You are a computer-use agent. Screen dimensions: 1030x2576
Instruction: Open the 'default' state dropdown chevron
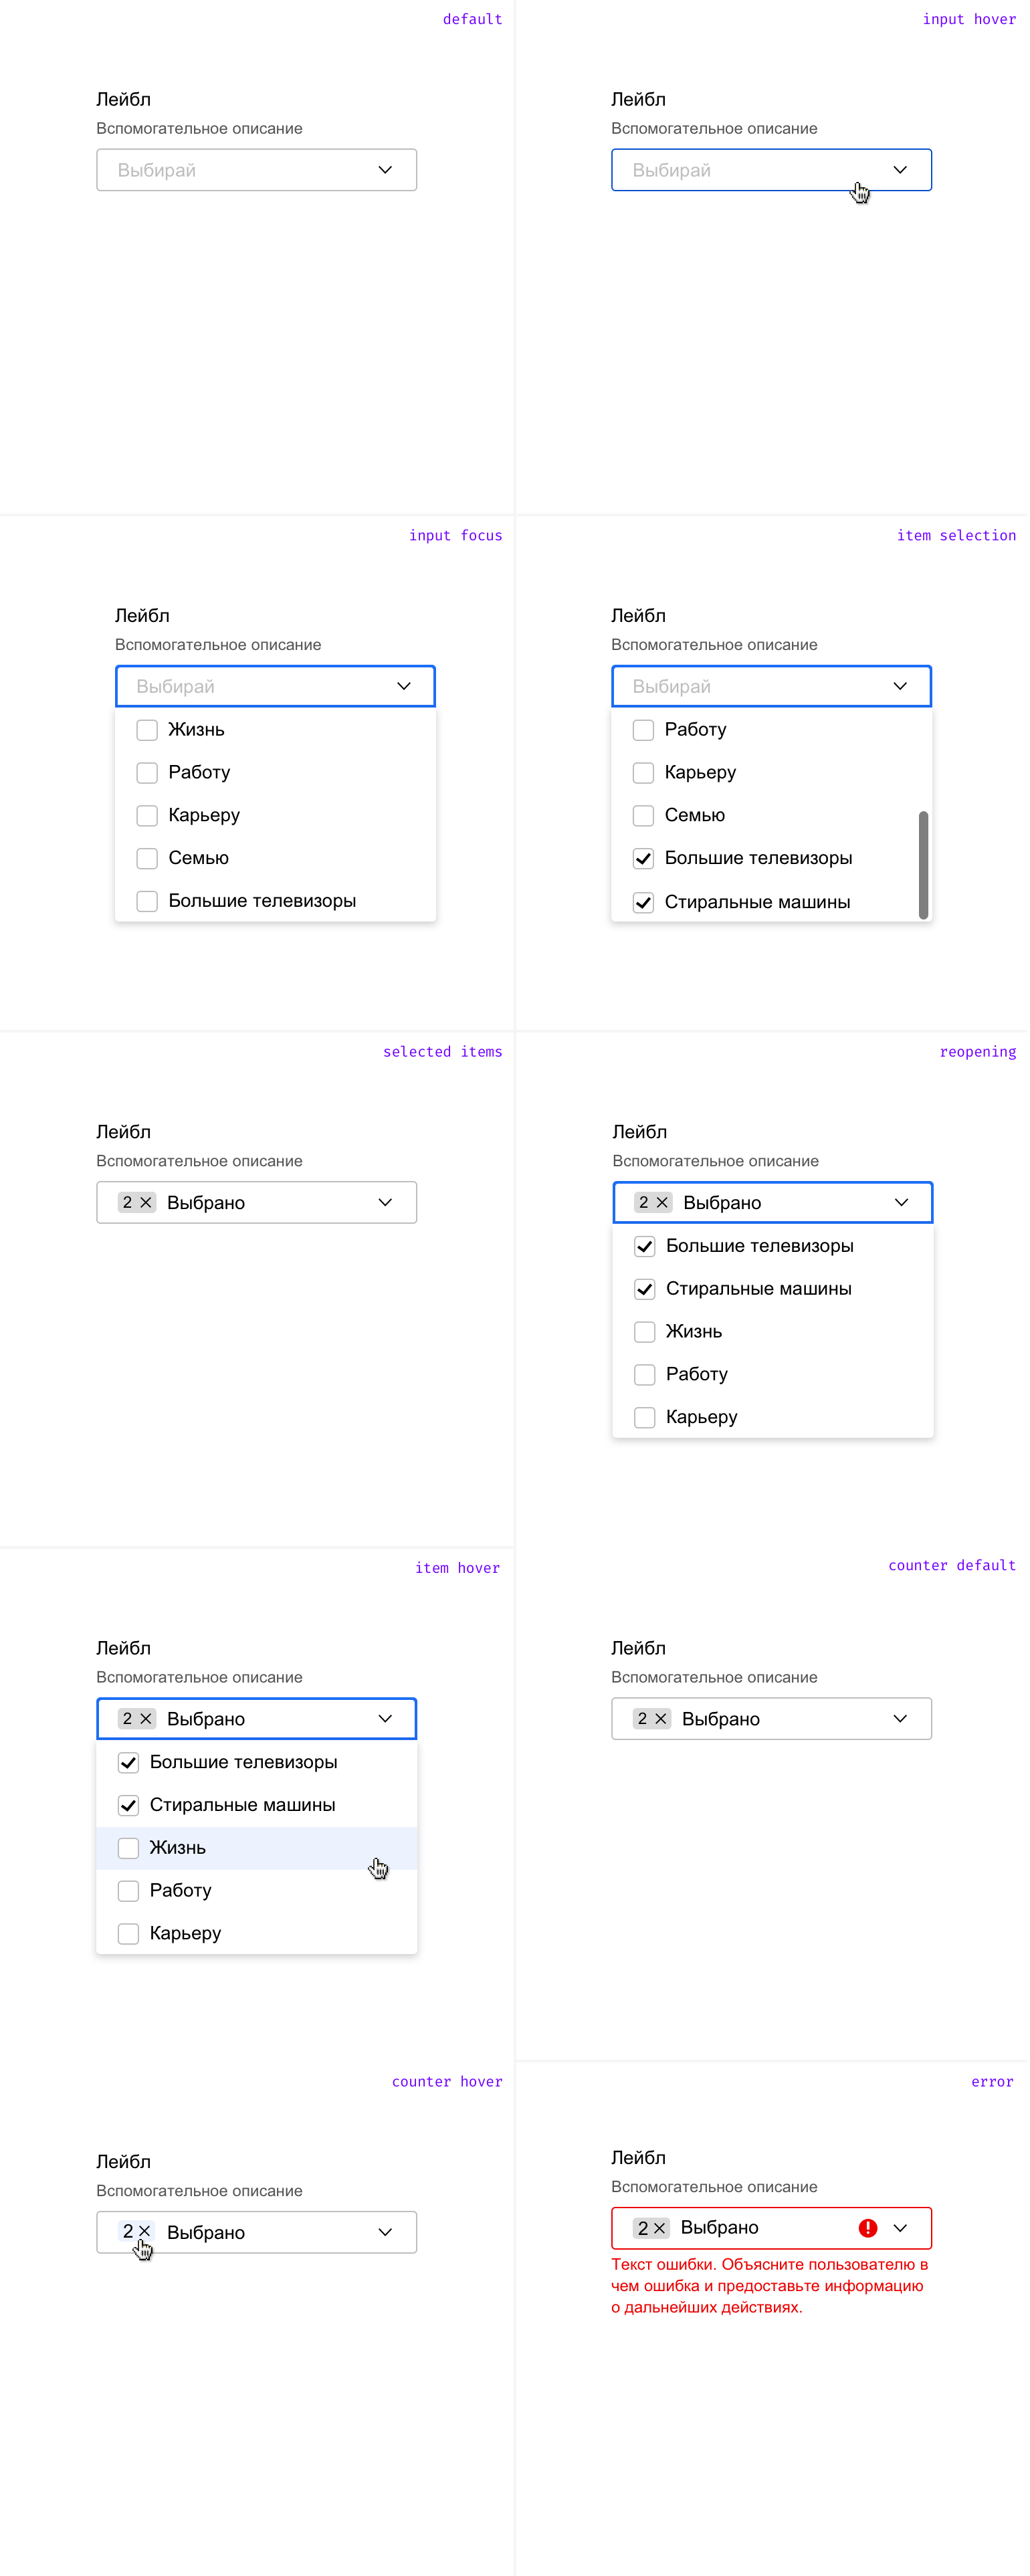pos(385,170)
